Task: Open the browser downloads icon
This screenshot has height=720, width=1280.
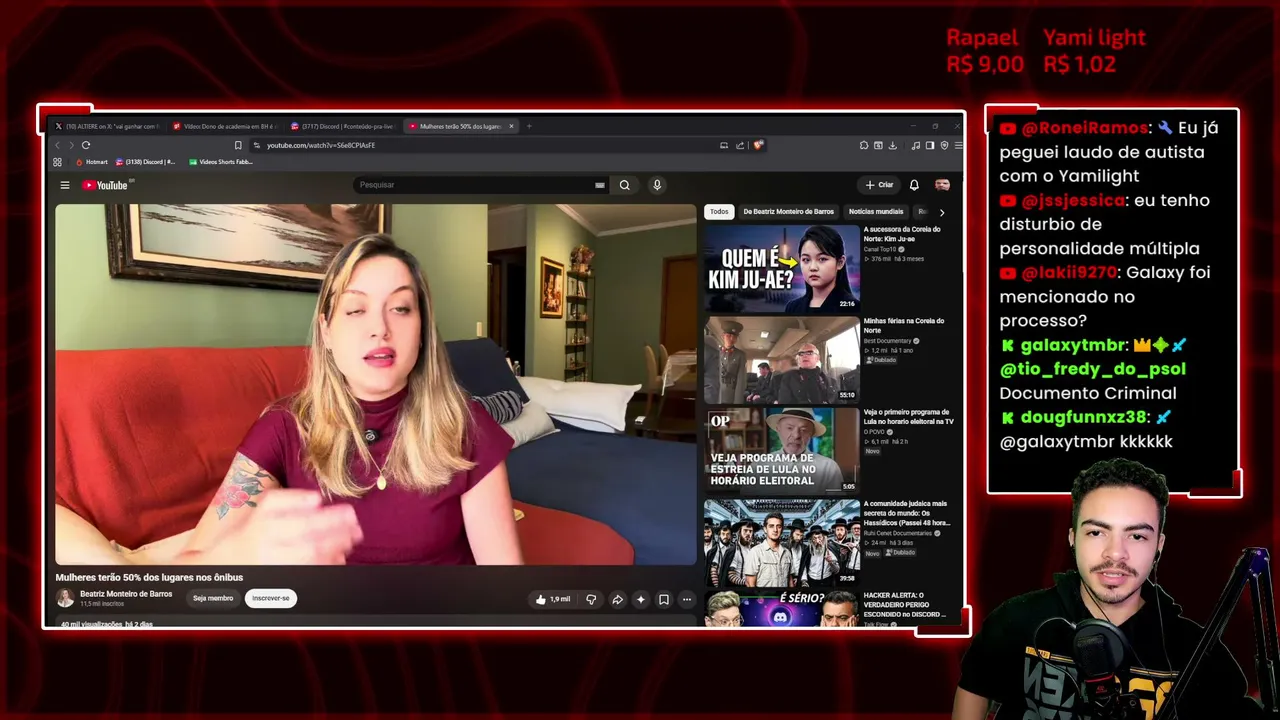Action: click(892, 145)
